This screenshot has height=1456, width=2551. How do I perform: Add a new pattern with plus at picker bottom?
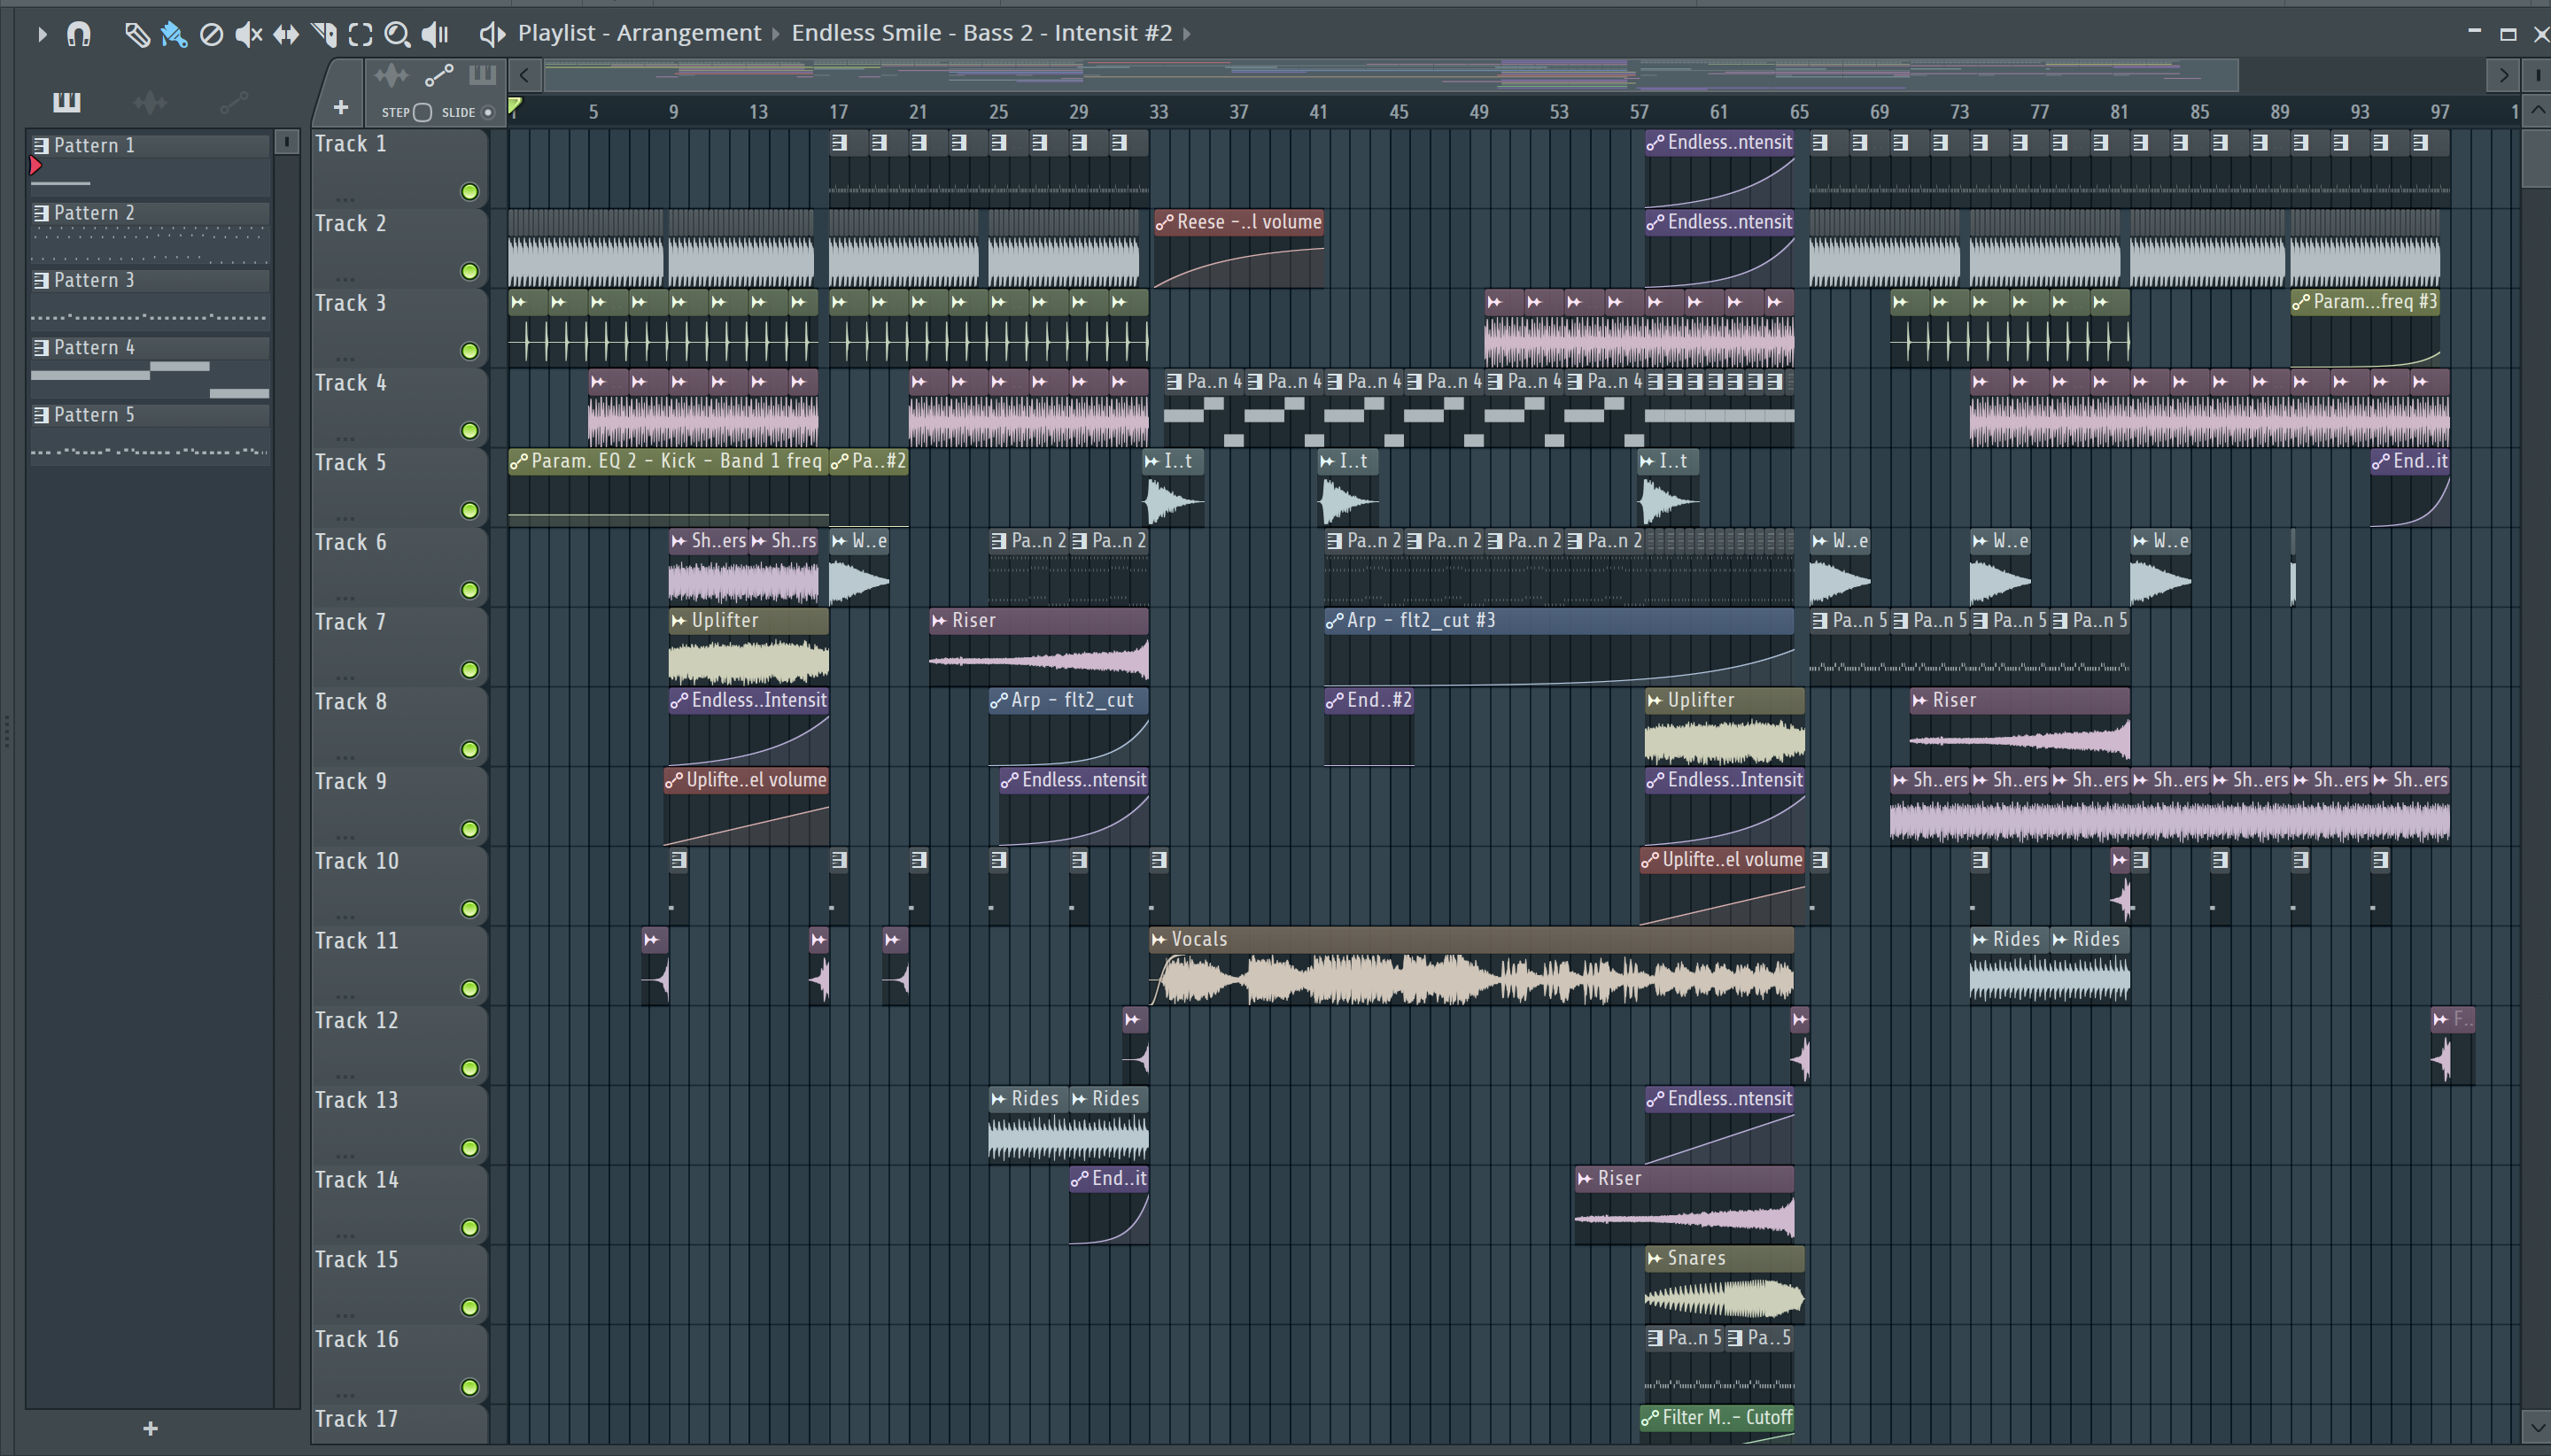[x=150, y=1428]
